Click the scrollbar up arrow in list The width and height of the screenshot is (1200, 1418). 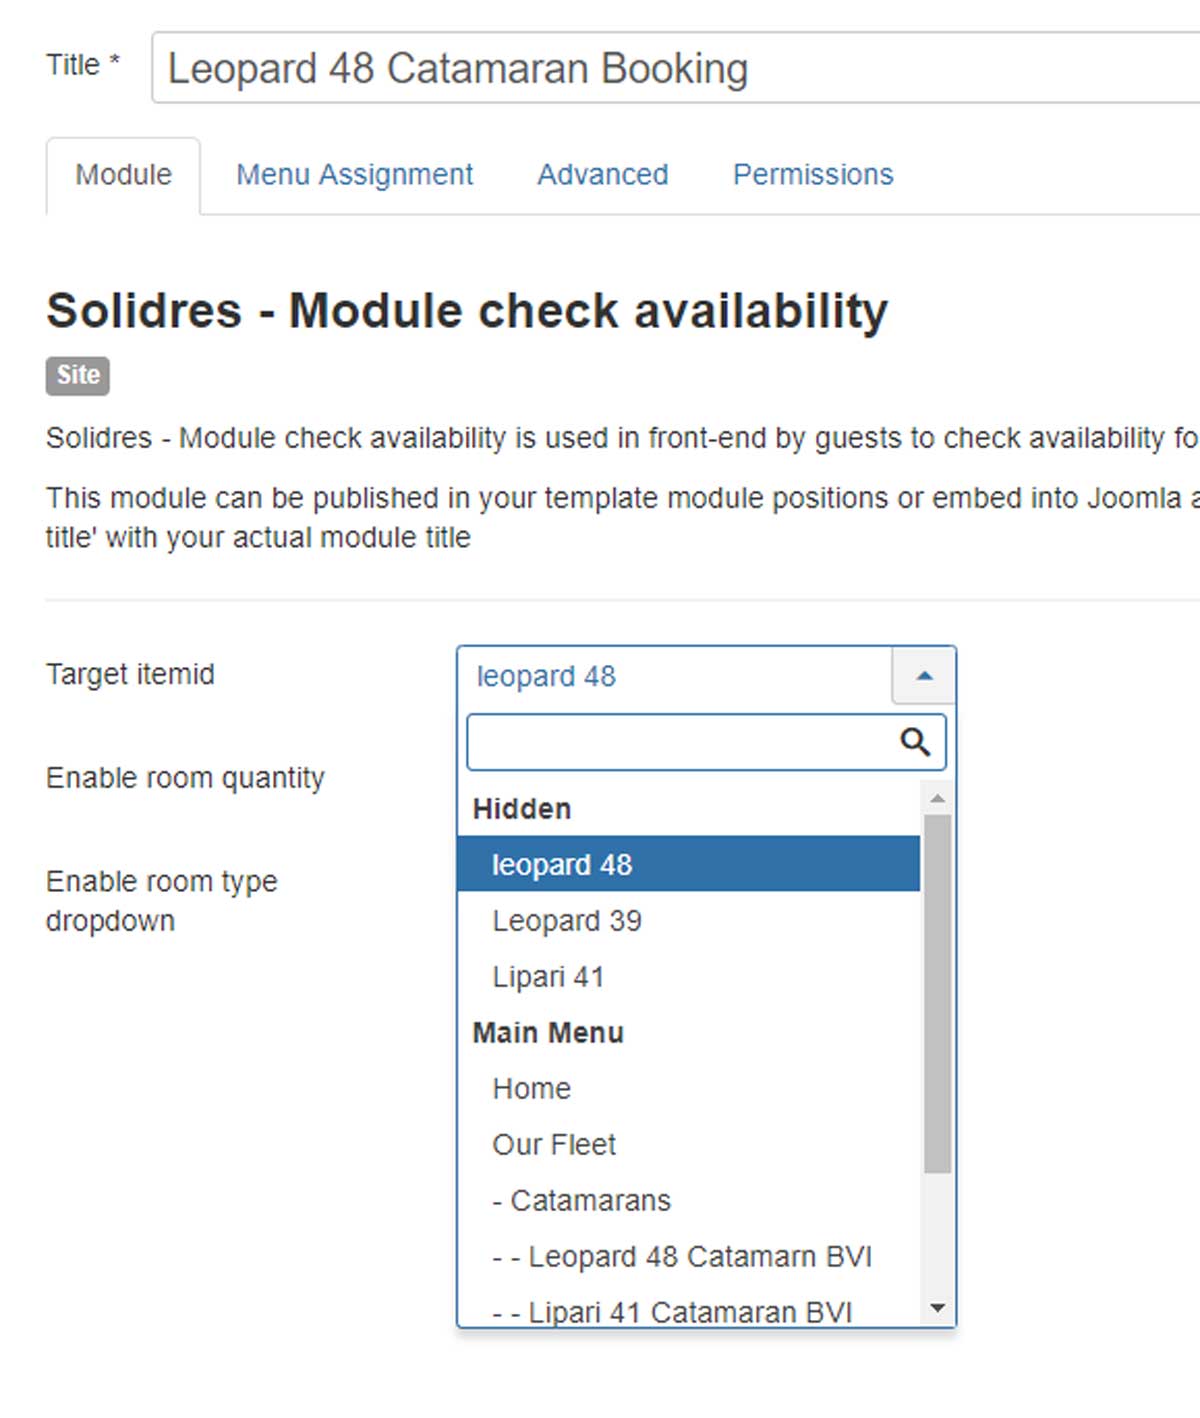coord(937,798)
